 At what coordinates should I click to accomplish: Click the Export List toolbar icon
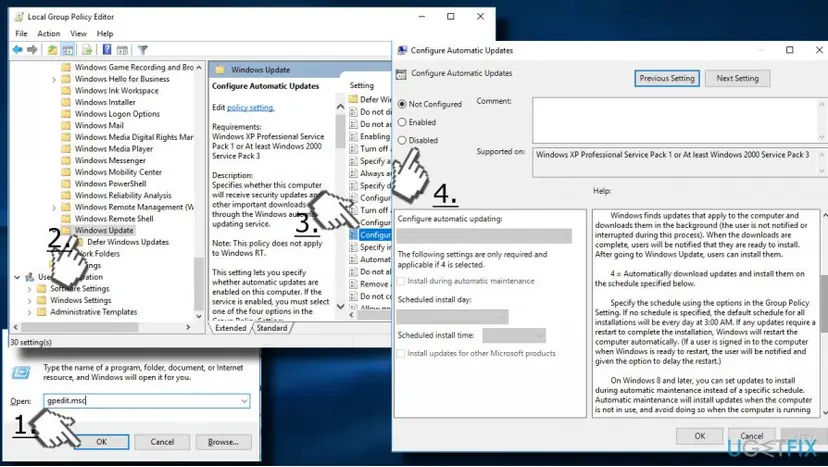tap(87, 50)
